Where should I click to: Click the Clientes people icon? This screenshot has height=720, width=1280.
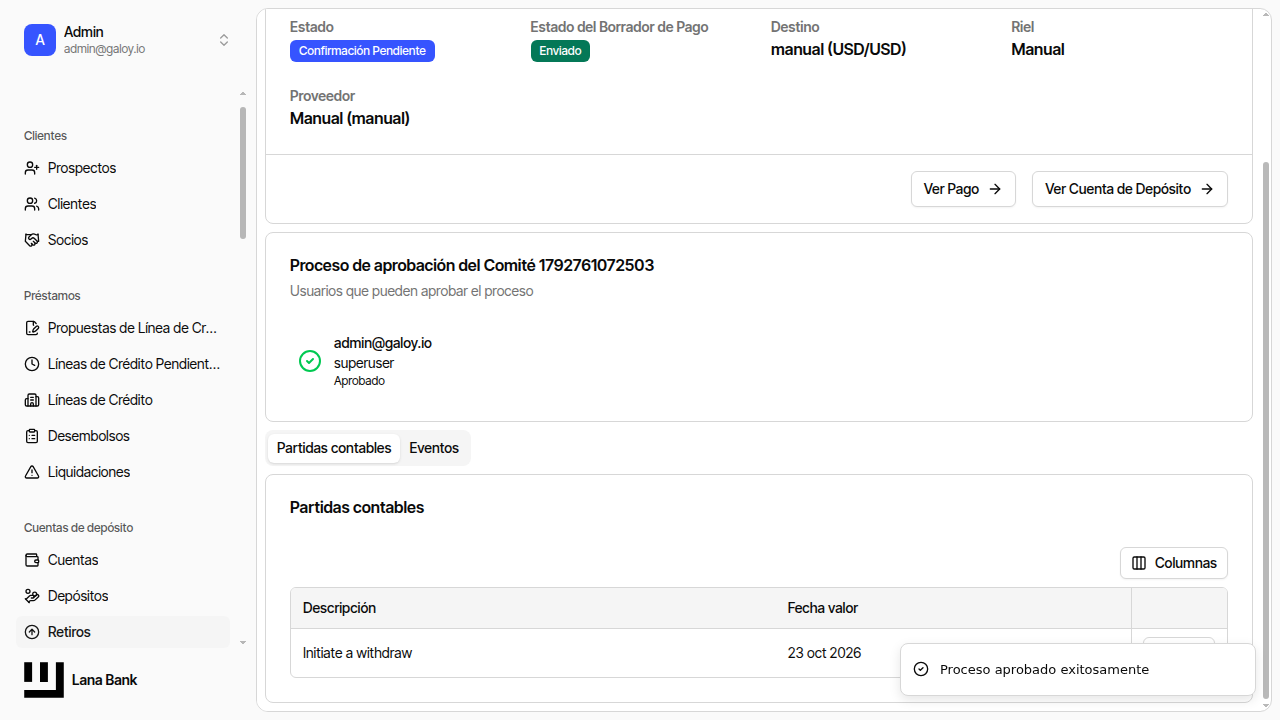(x=32, y=204)
